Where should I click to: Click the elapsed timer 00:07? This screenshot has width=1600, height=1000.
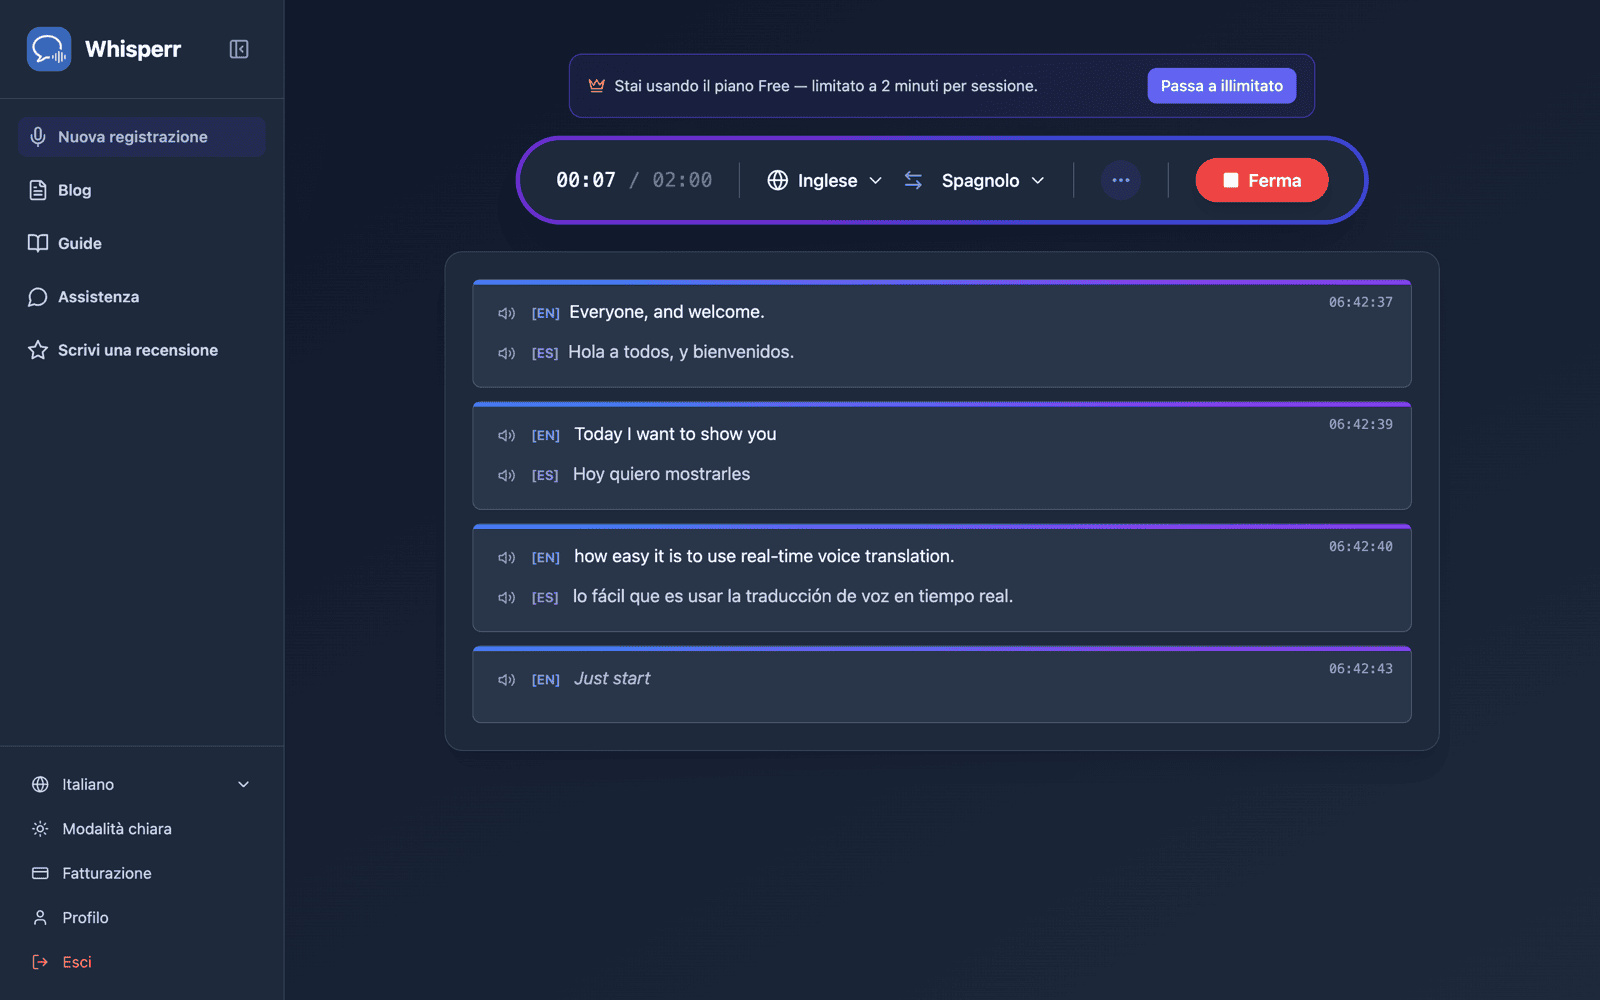(x=586, y=180)
